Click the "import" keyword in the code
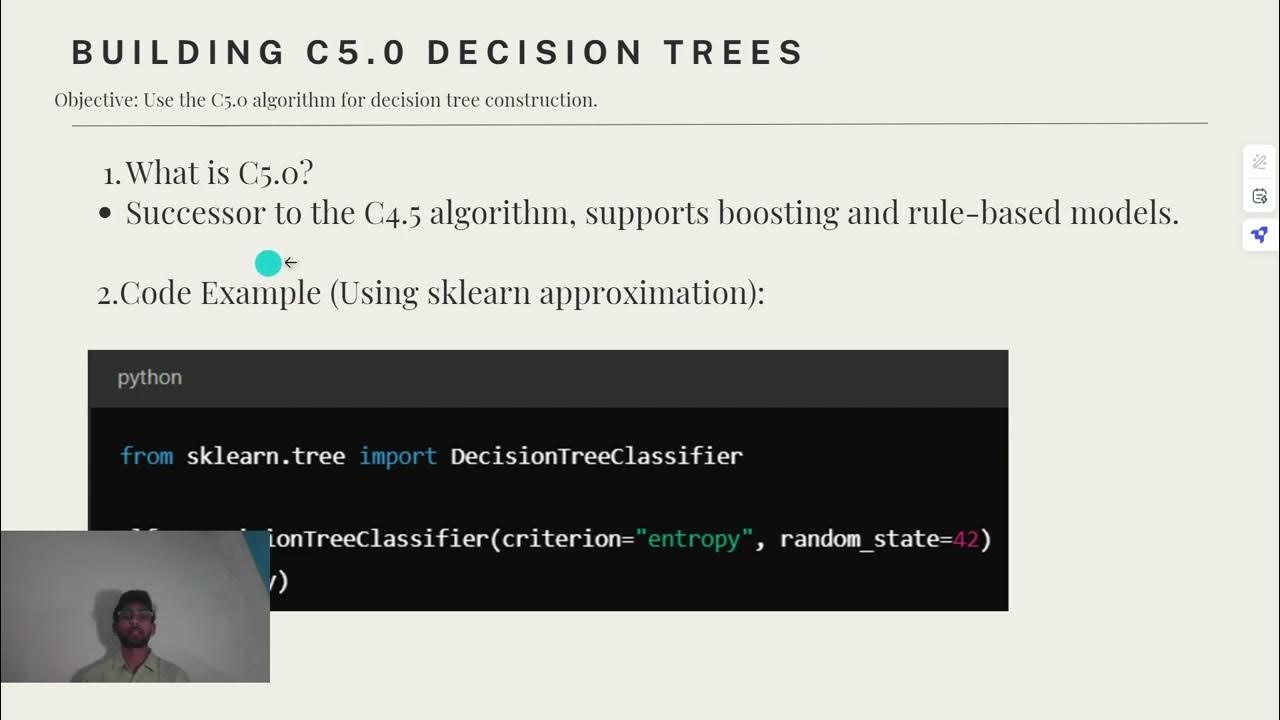This screenshot has width=1280, height=720. click(398, 456)
